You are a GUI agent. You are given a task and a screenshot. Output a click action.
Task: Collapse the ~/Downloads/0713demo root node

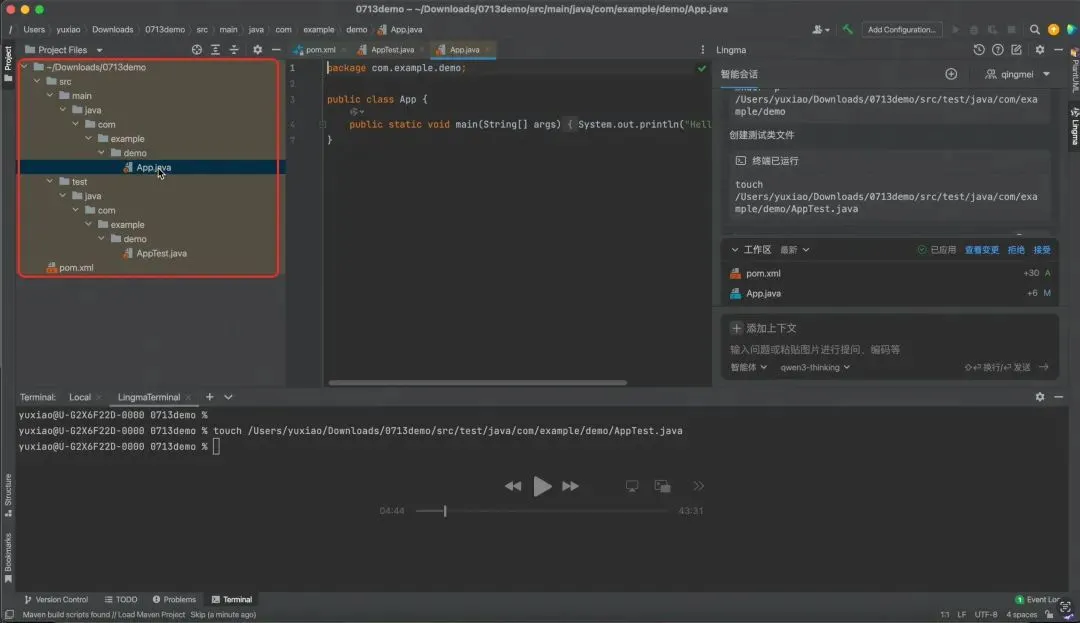pyautogui.click(x=25, y=67)
